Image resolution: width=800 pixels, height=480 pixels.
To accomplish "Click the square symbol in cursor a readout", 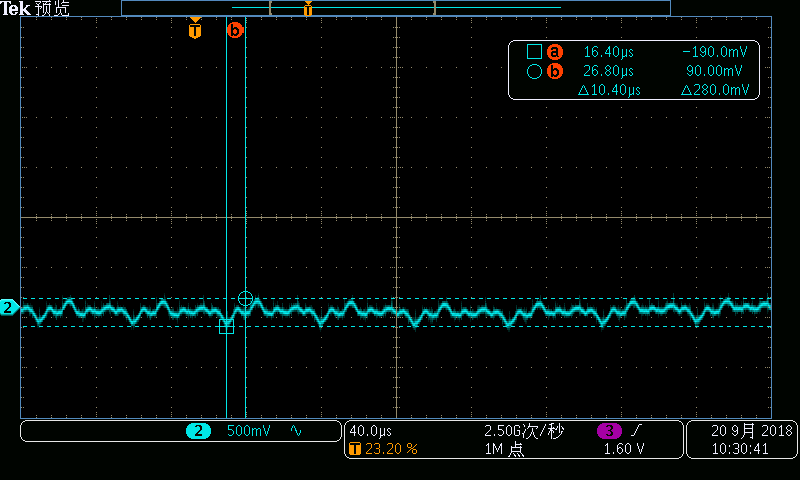I will pos(534,52).
